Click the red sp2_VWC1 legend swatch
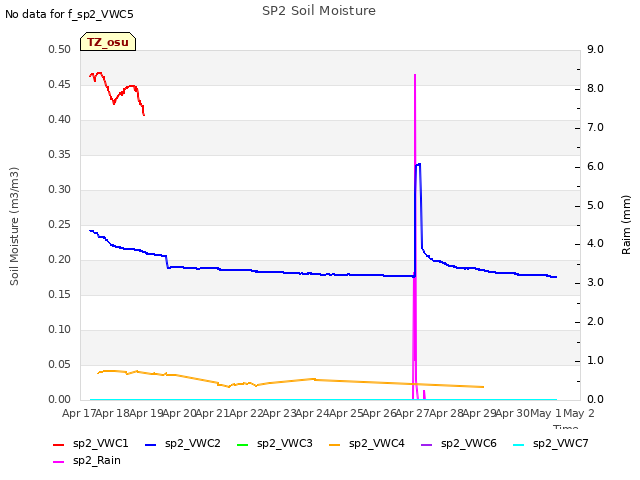The height and width of the screenshot is (480, 640). 59,444
